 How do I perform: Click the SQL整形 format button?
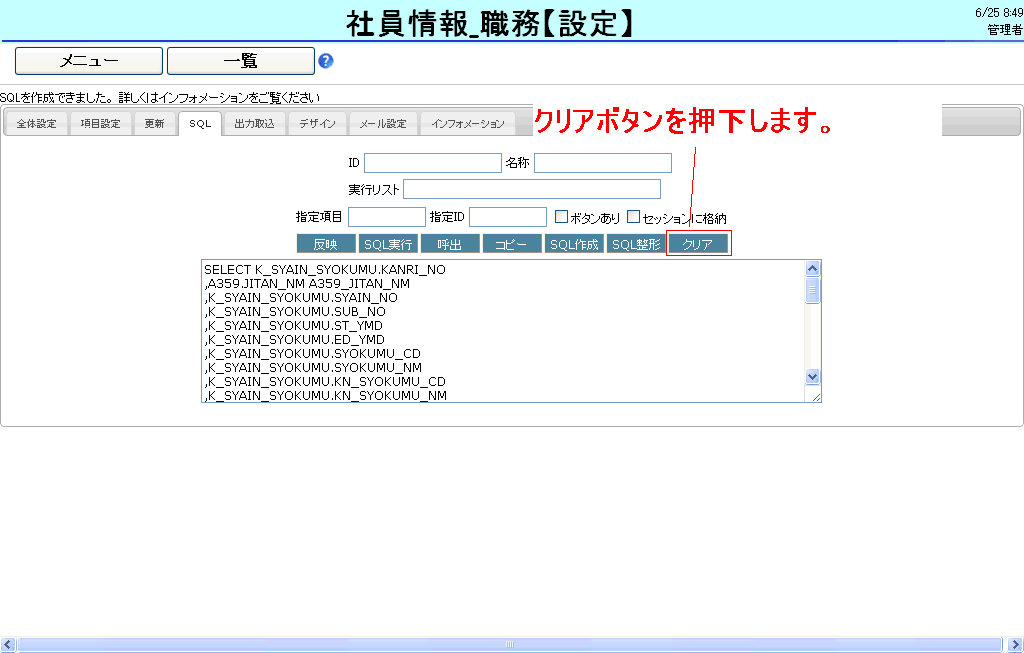tap(636, 244)
